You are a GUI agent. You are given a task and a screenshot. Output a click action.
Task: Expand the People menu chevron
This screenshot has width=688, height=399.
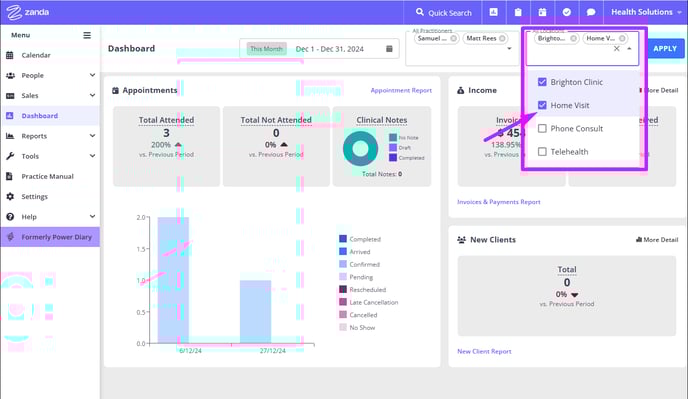[x=92, y=75]
